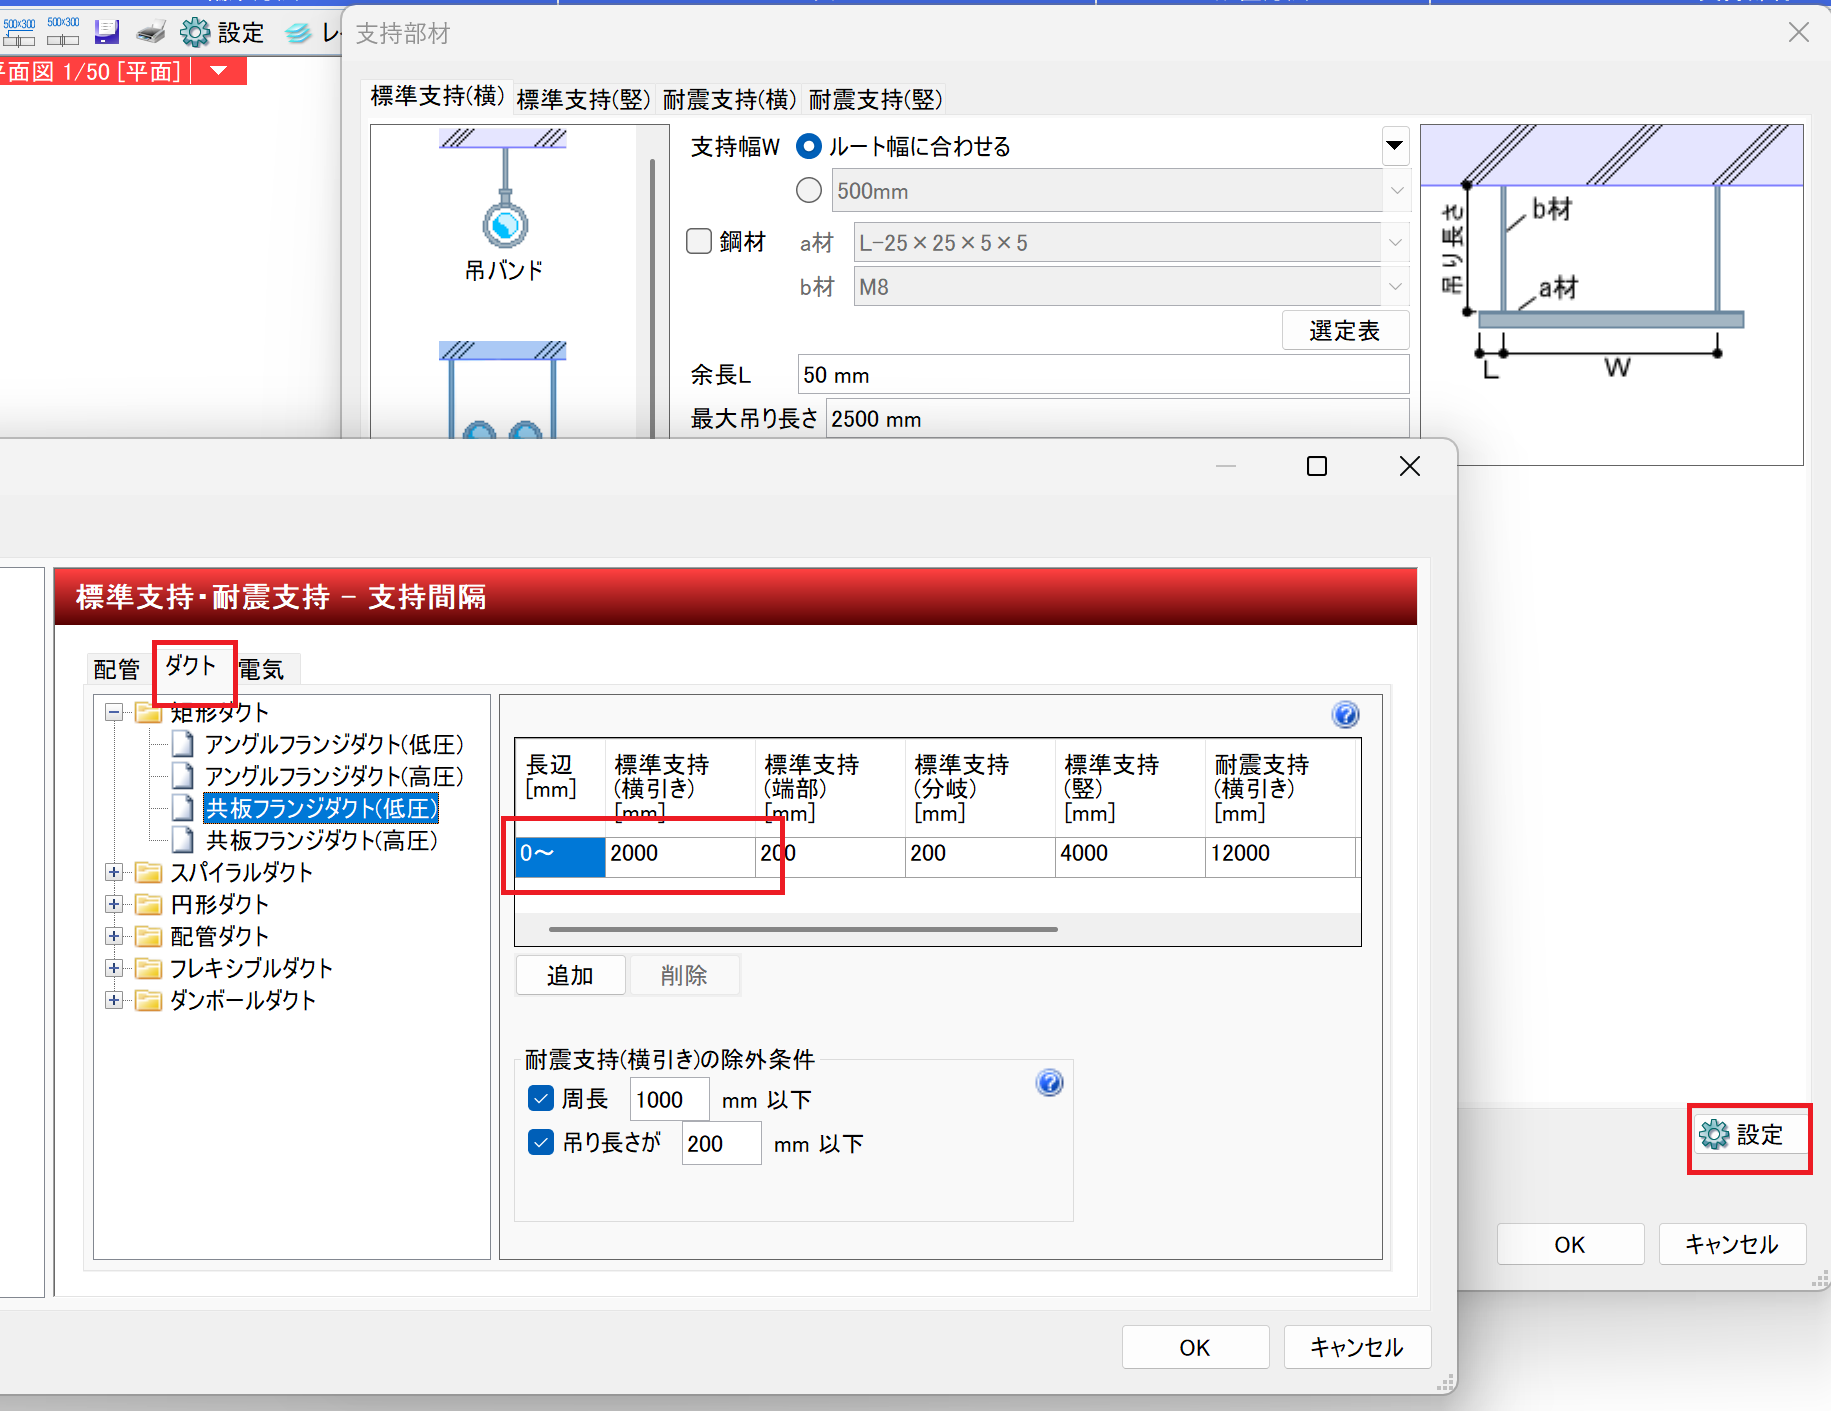The height and width of the screenshot is (1411, 1831).
Task: Click the 選定表 button
Action: pyautogui.click(x=1345, y=331)
